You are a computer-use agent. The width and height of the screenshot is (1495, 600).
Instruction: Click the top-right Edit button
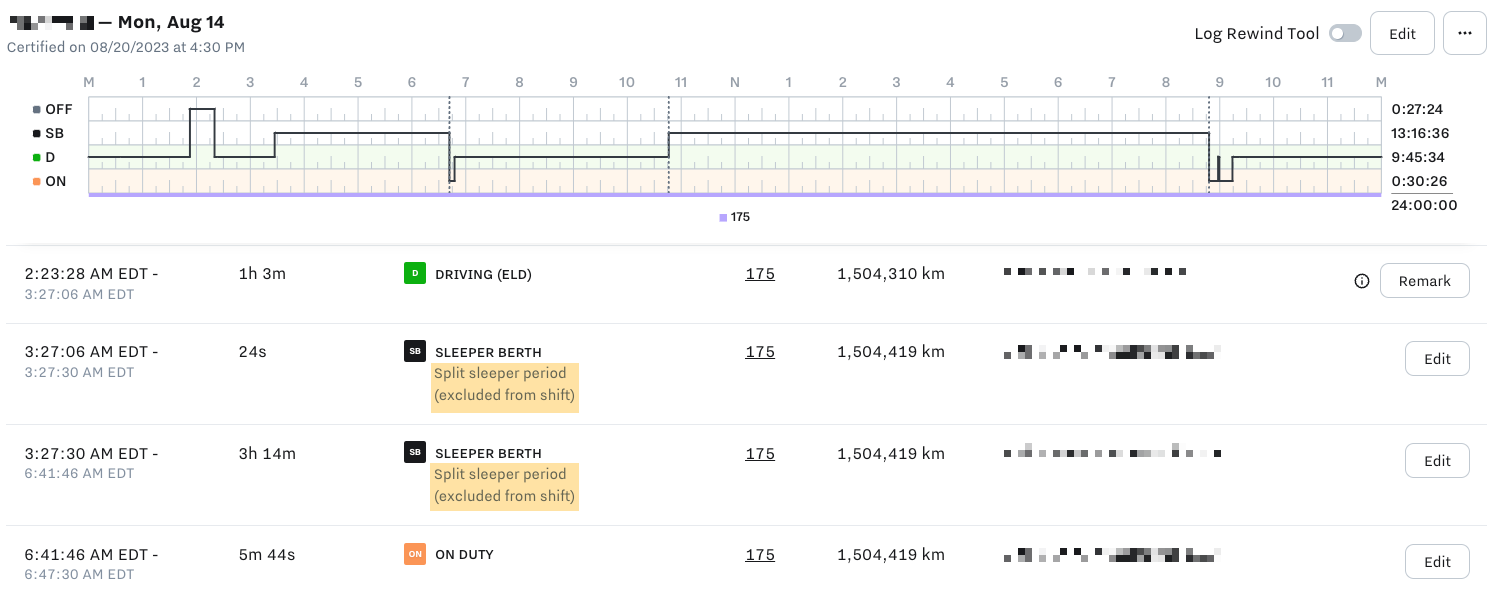pyautogui.click(x=1402, y=33)
